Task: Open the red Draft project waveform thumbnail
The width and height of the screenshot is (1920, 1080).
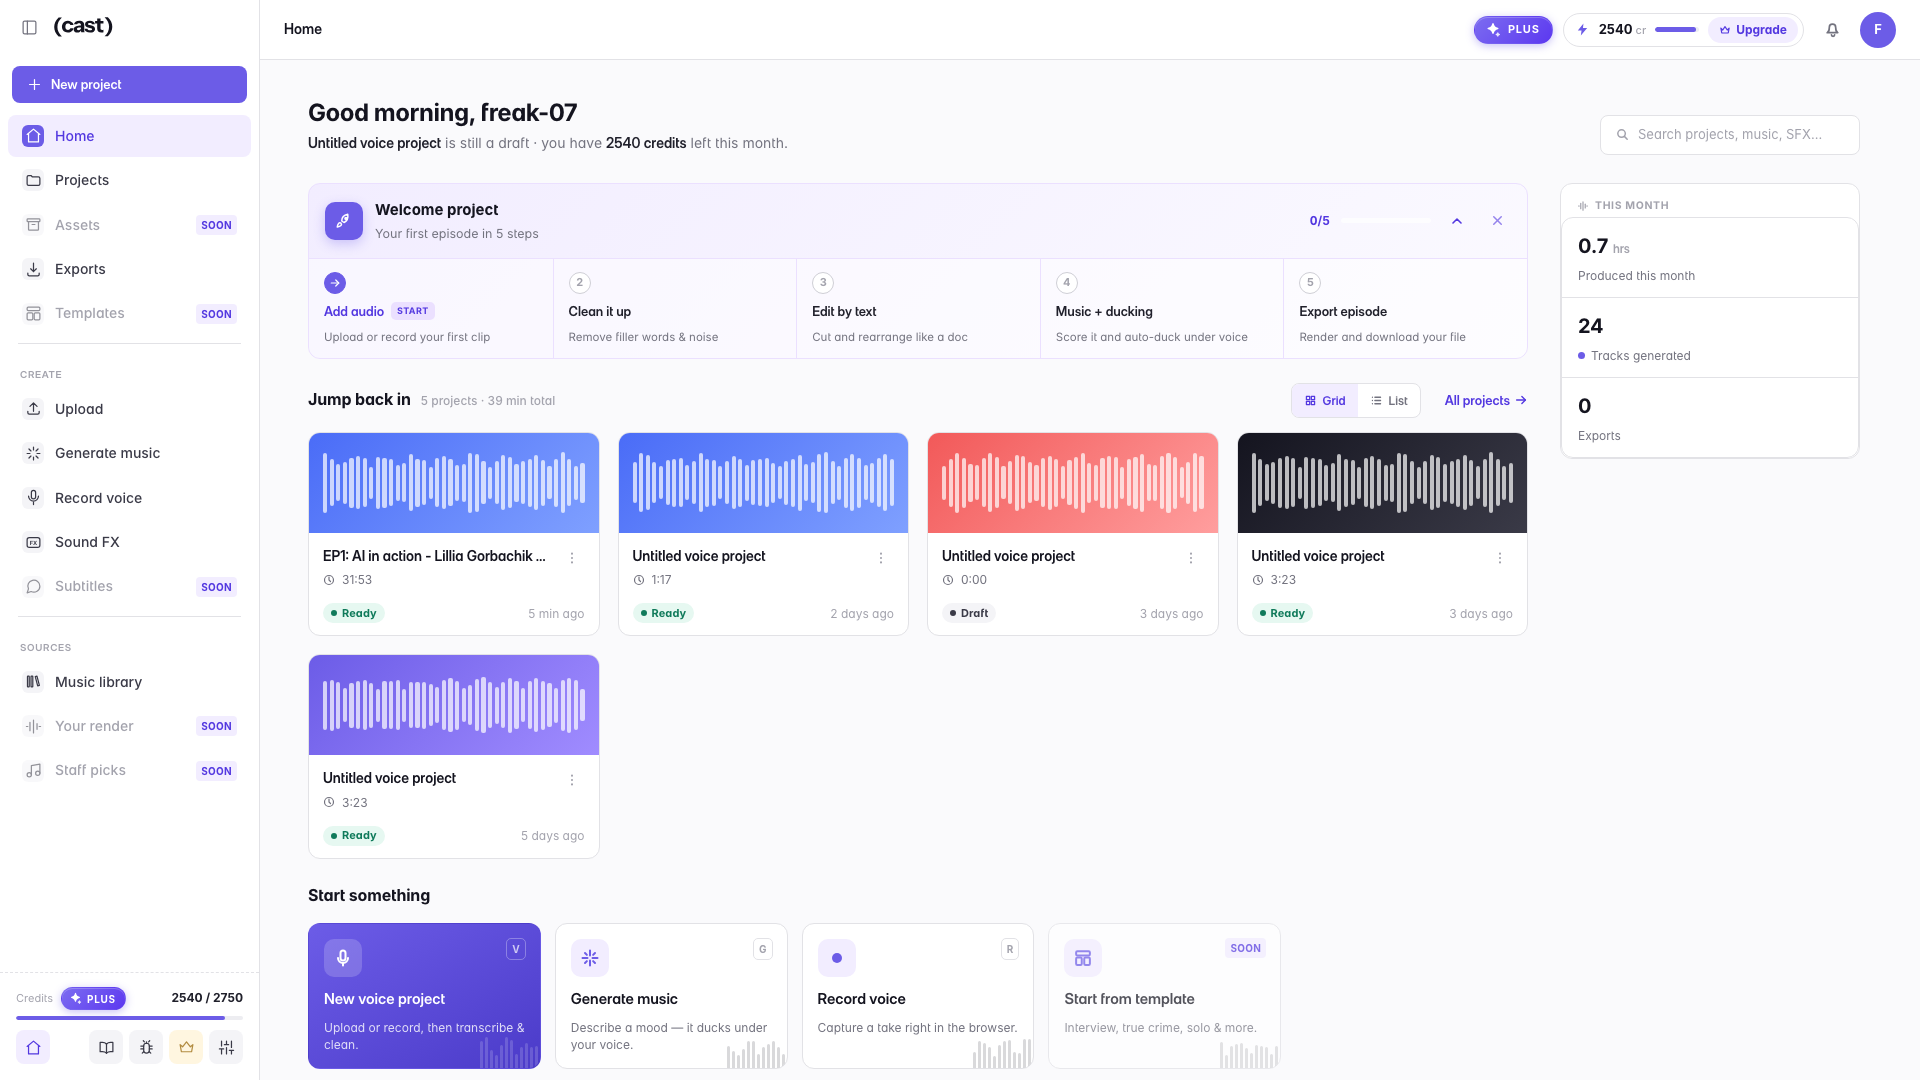Action: pyautogui.click(x=1072, y=483)
